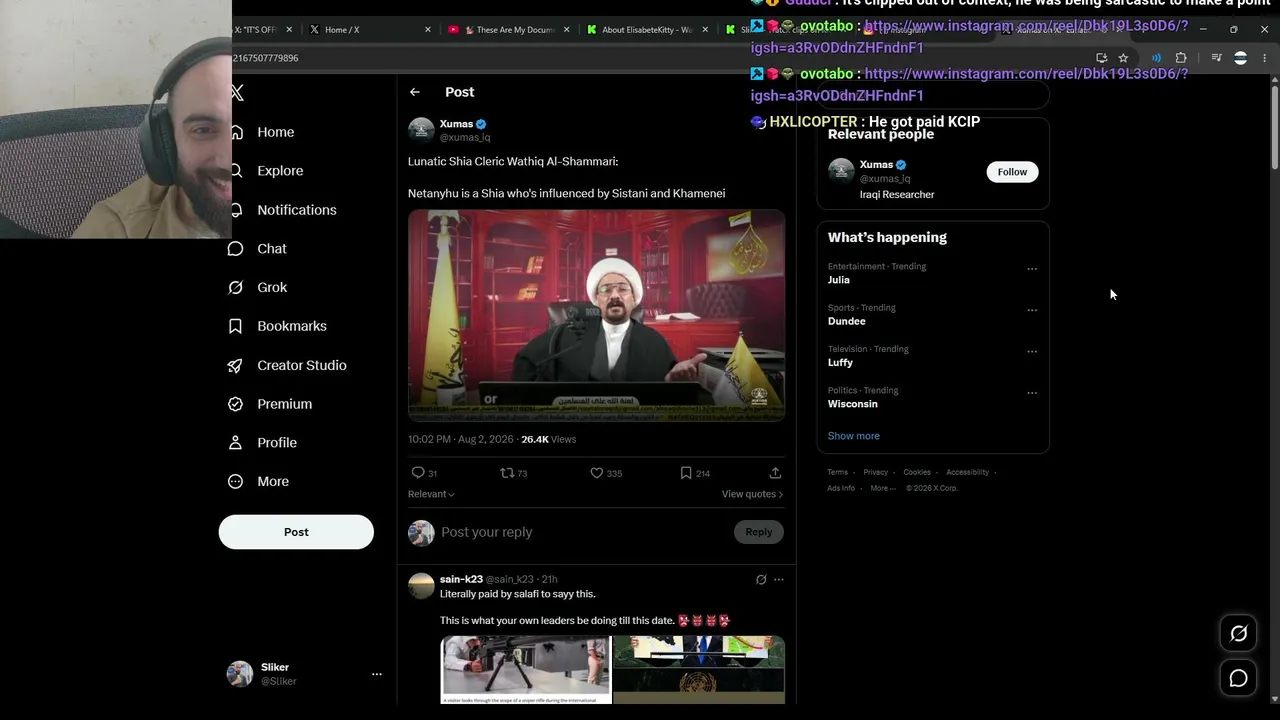Open account options dots beside Sliker
The width and height of the screenshot is (1280, 720).
(x=377, y=674)
